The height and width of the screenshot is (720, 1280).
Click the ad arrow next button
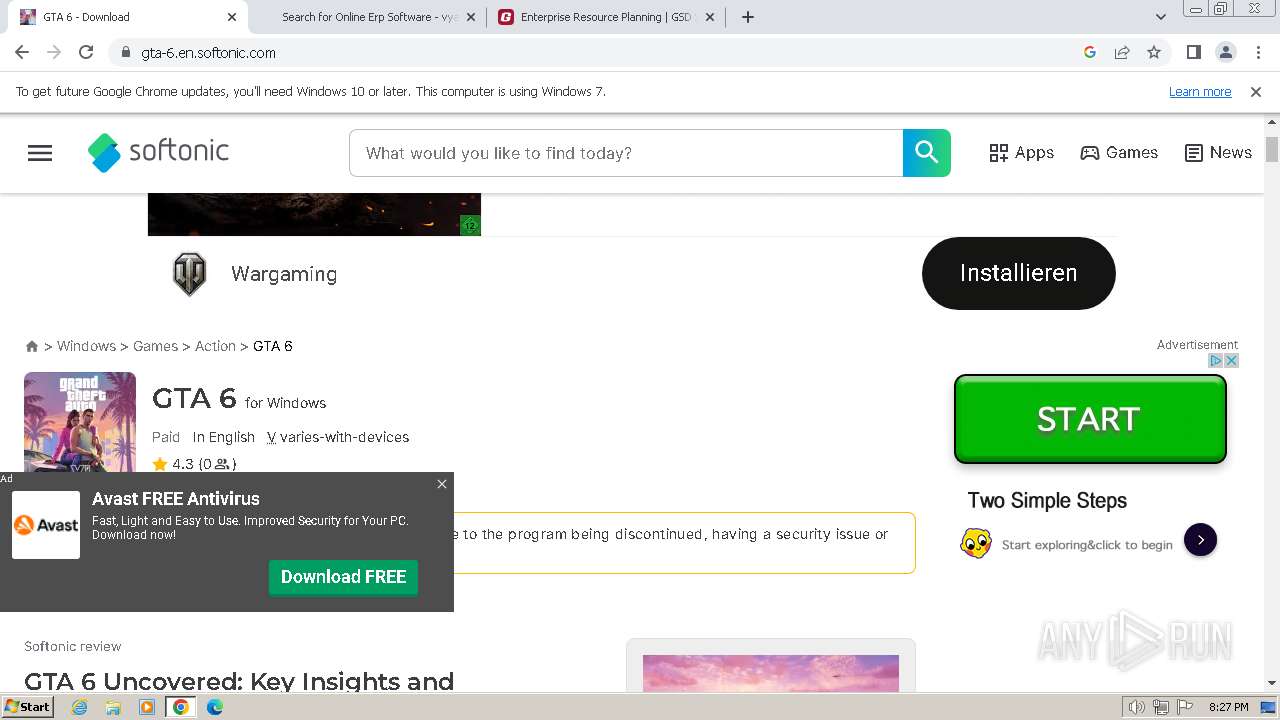point(1200,540)
